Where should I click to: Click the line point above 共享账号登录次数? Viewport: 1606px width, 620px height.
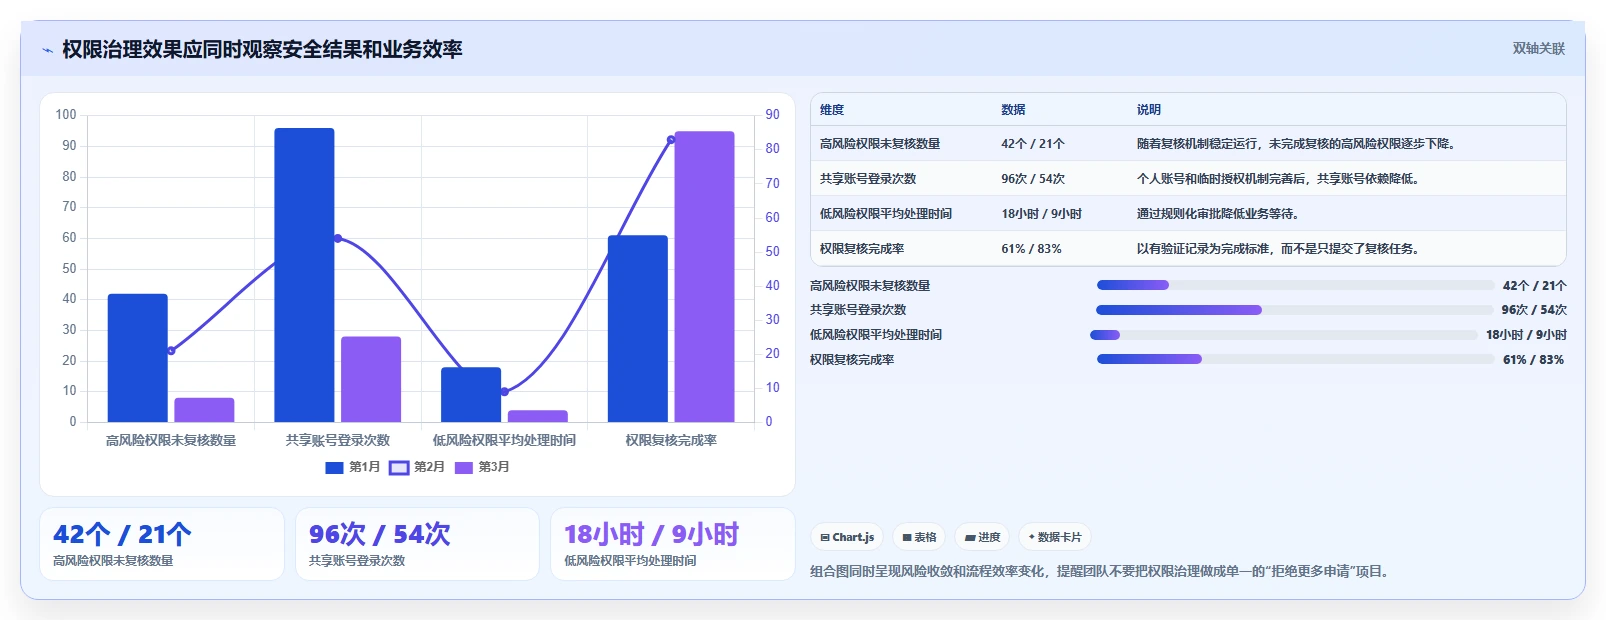pos(338,238)
